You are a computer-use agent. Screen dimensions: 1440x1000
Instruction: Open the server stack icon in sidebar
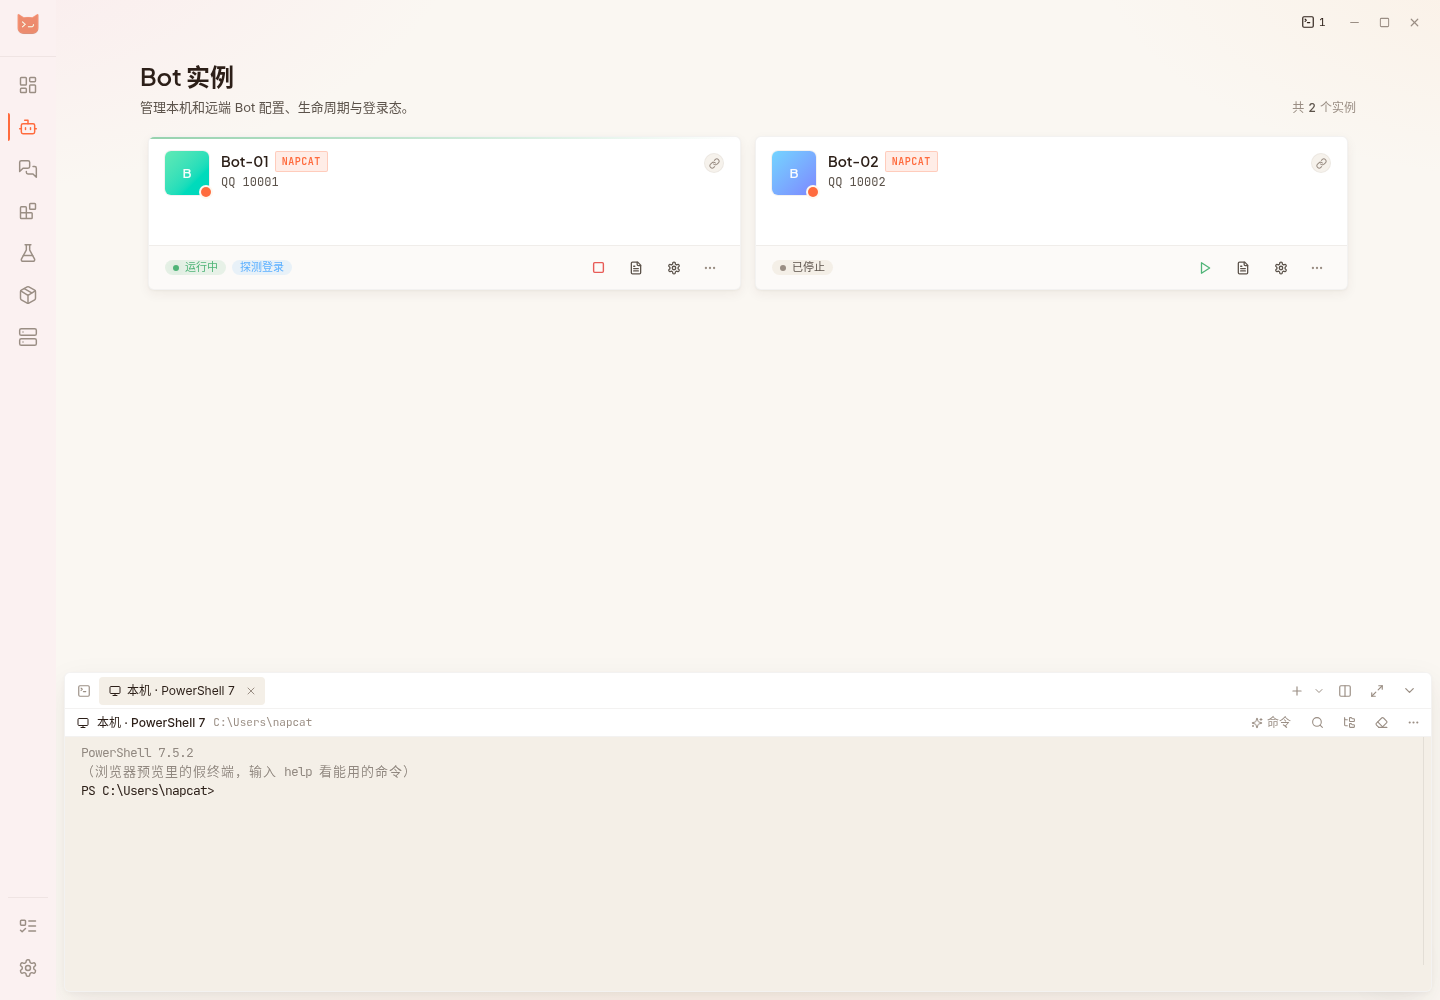click(x=28, y=337)
